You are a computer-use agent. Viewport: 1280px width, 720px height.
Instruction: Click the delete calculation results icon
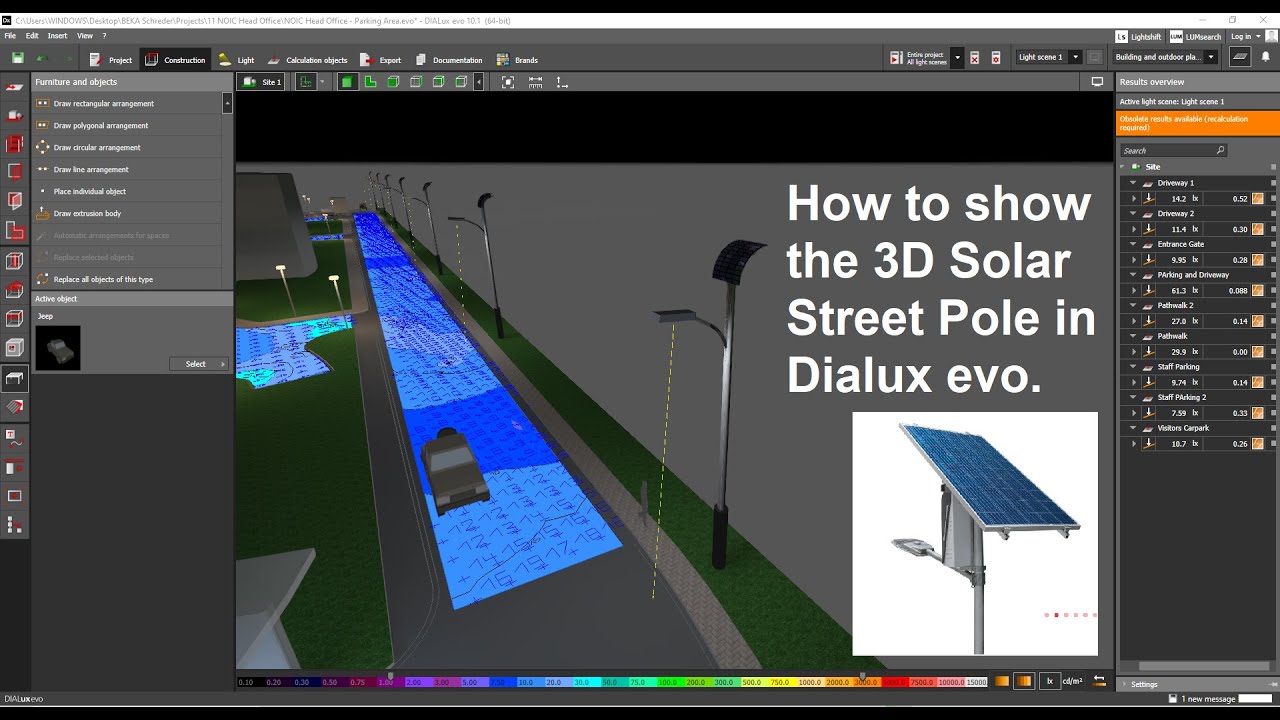click(x=975, y=58)
